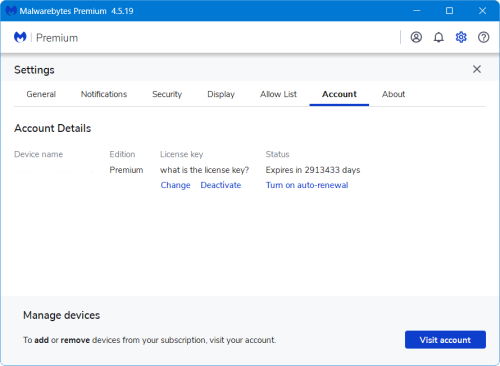Click the 'Edition' column label
This screenshot has width=500, height=366.
[122, 154]
